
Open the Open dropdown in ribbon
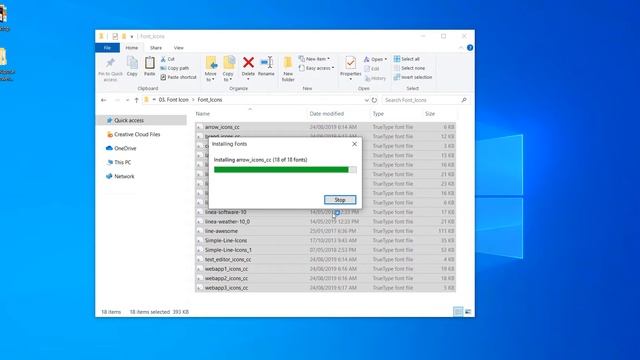tap(375, 59)
